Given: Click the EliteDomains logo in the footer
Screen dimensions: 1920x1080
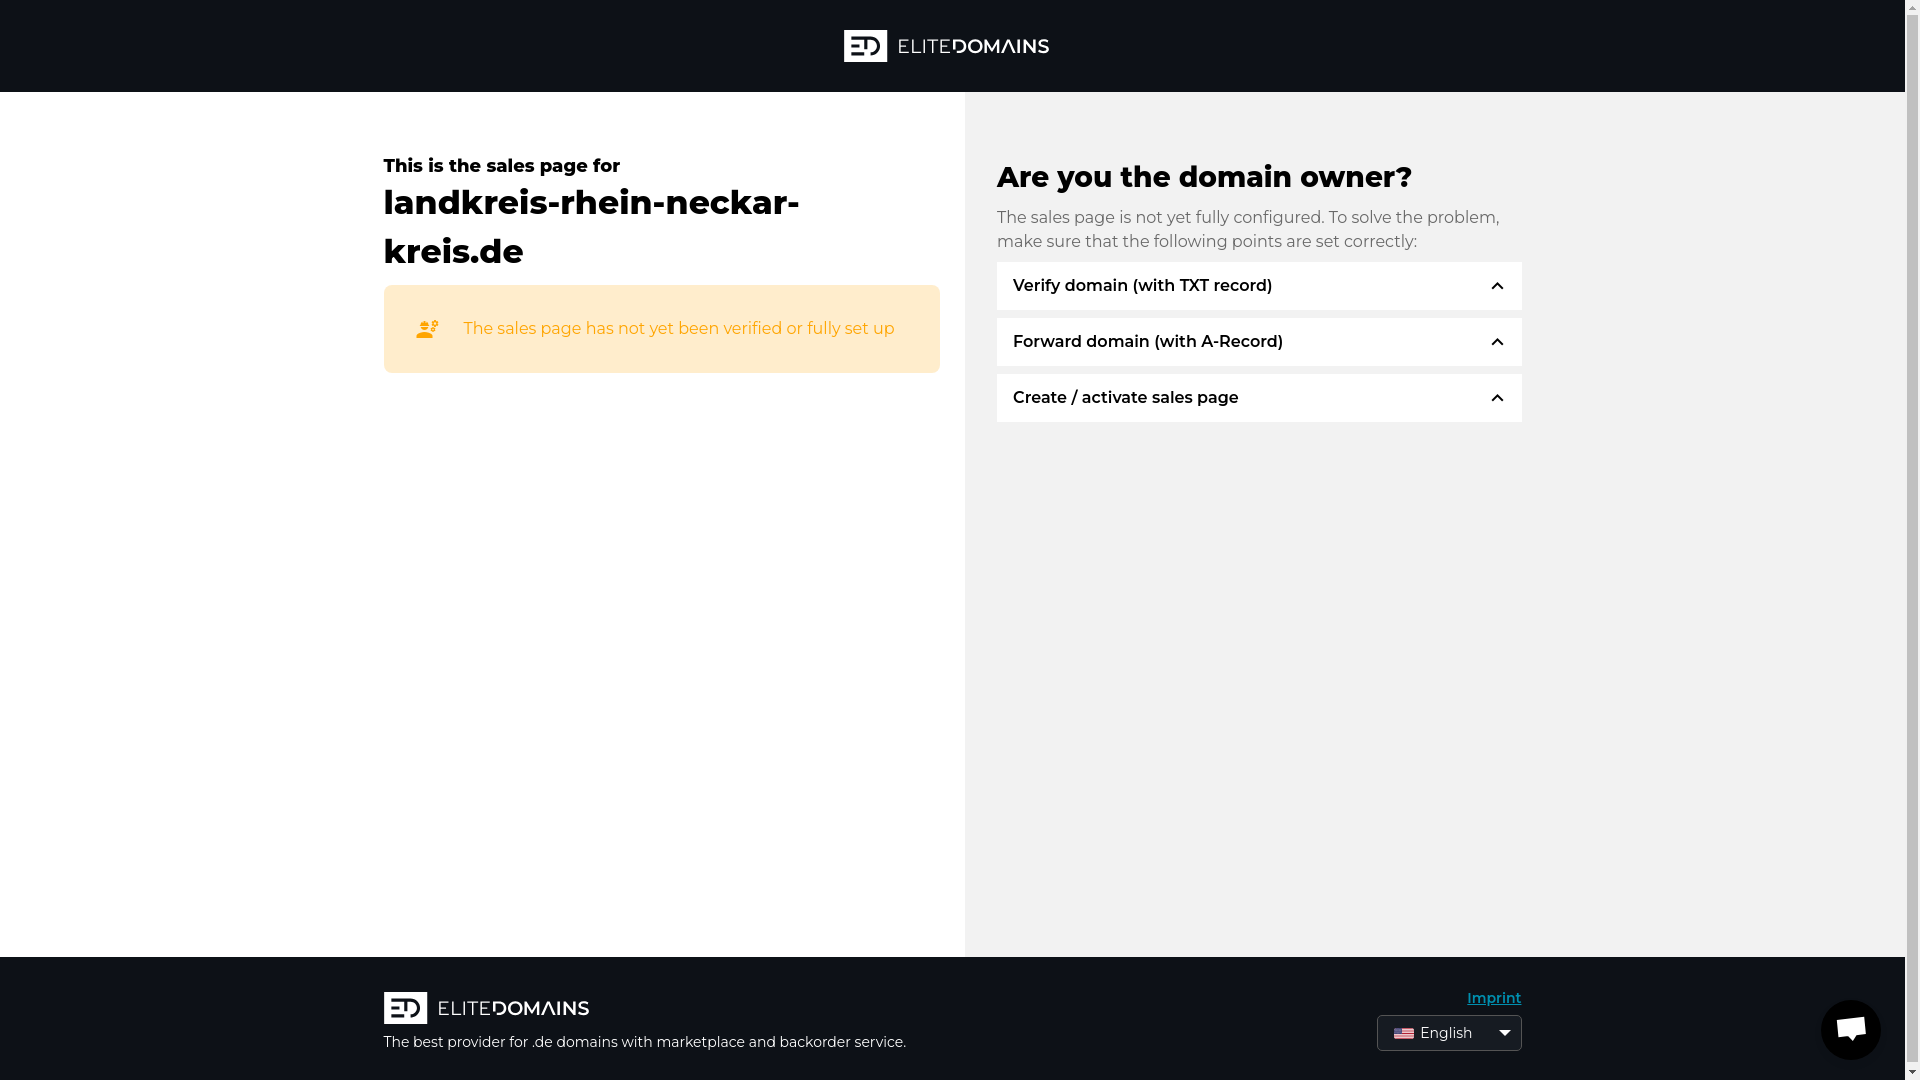Looking at the screenshot, I should click(486, 1008).
